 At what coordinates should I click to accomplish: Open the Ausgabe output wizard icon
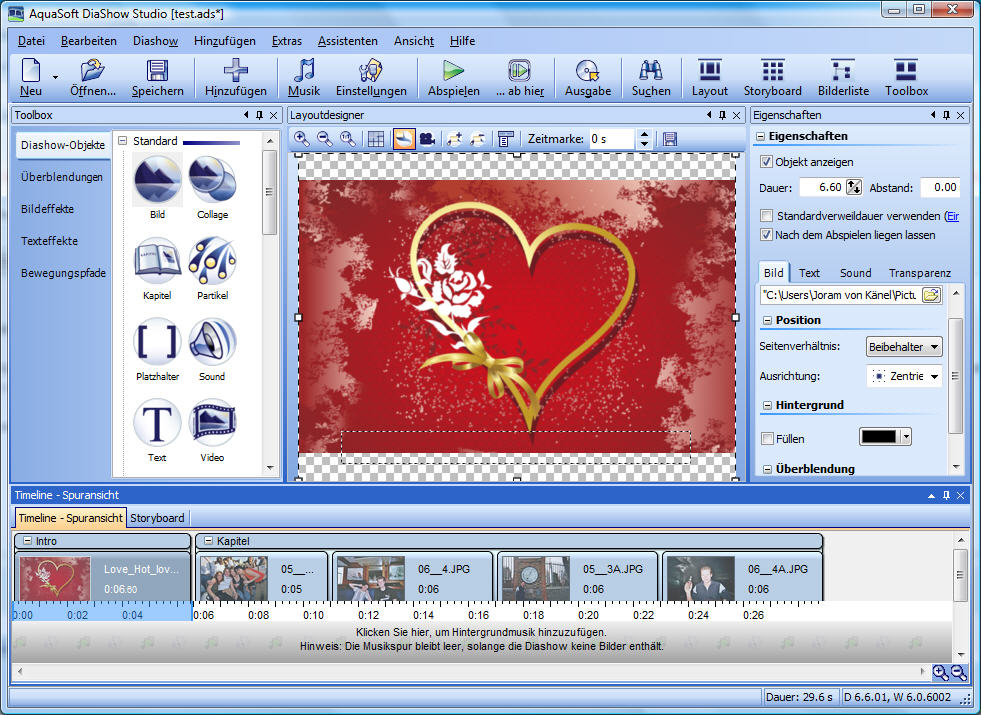587,71
